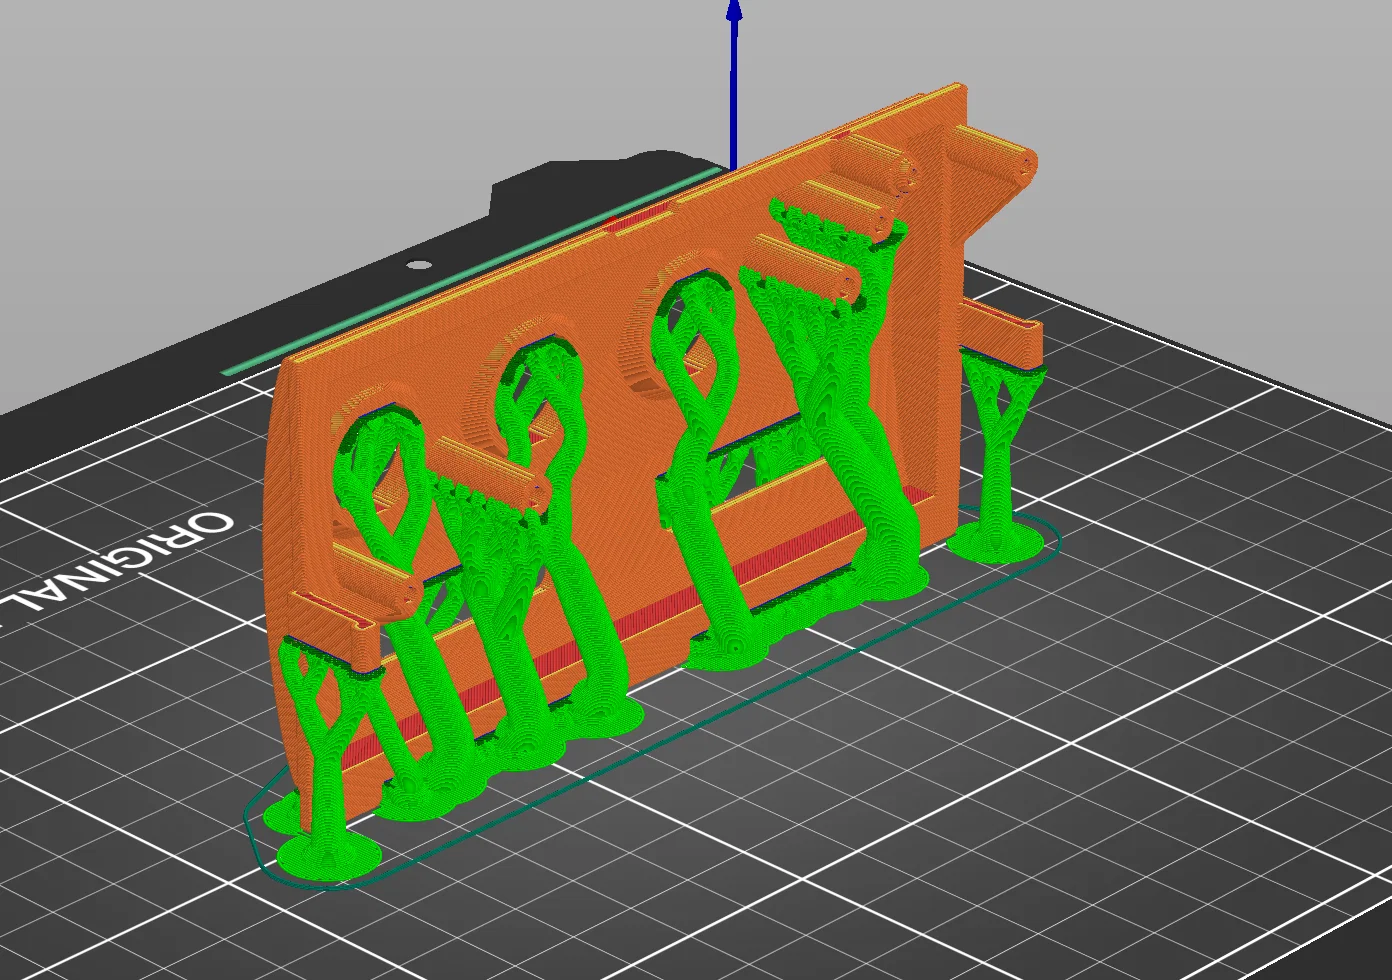1392x980 pixels.
Task: Select the front-left green support base disc
Action: pos(329,857)
